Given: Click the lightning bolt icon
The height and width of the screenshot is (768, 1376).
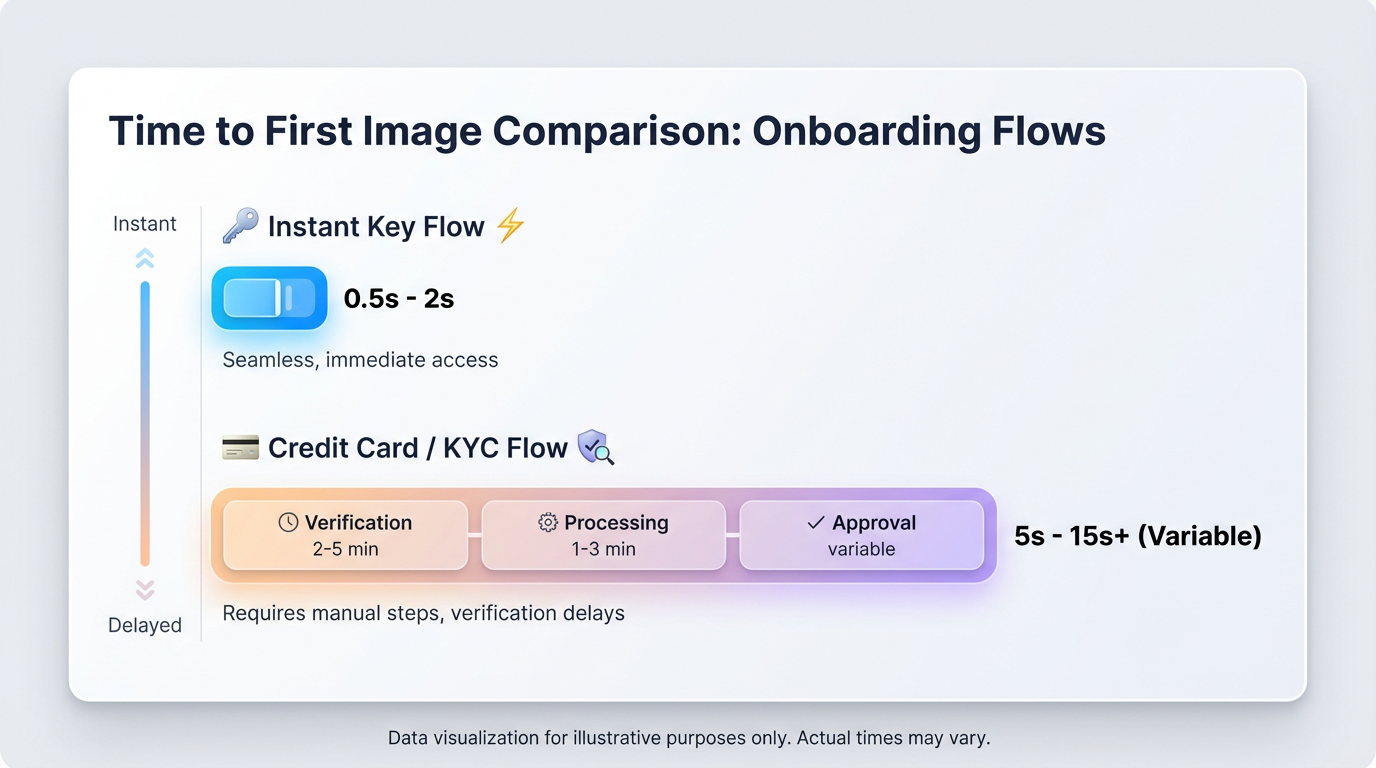Looking at the screenshot, I should 510,226.
